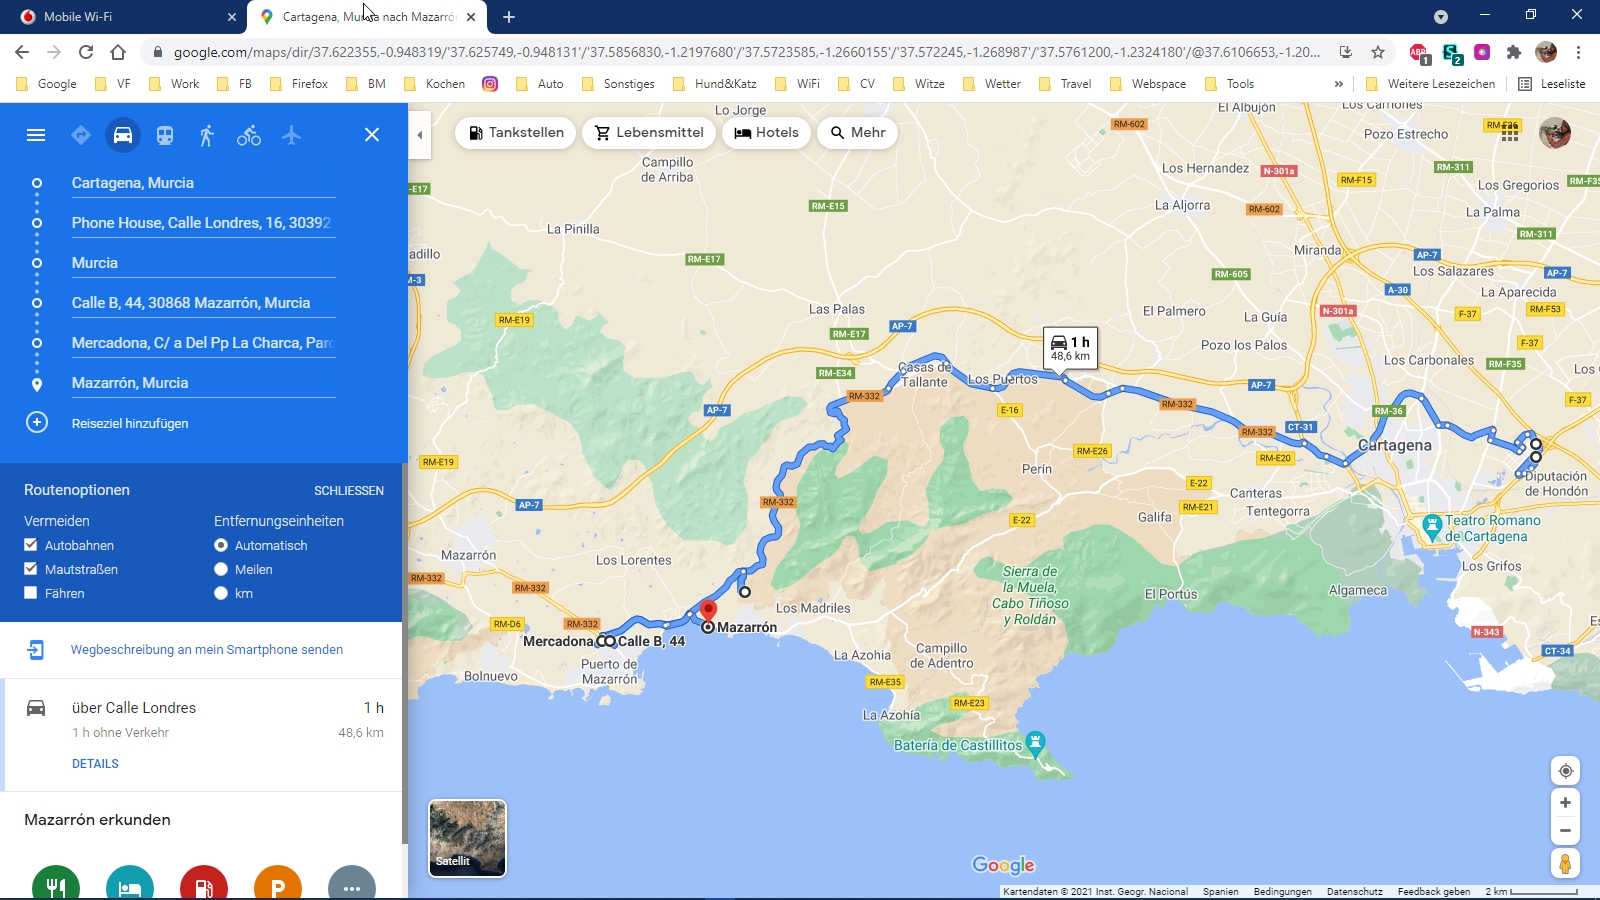
Task: Open the DETAILS link for the route
Action: [95, 764]
